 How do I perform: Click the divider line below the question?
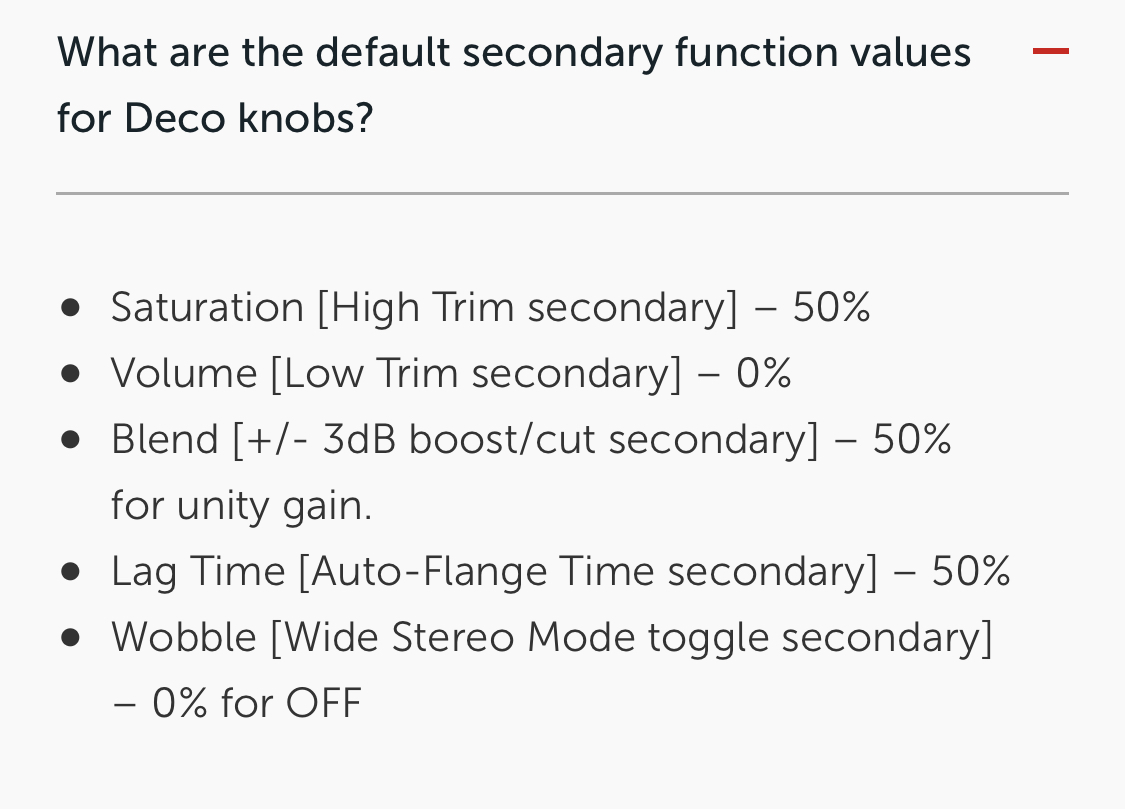[x=562, y=193]
